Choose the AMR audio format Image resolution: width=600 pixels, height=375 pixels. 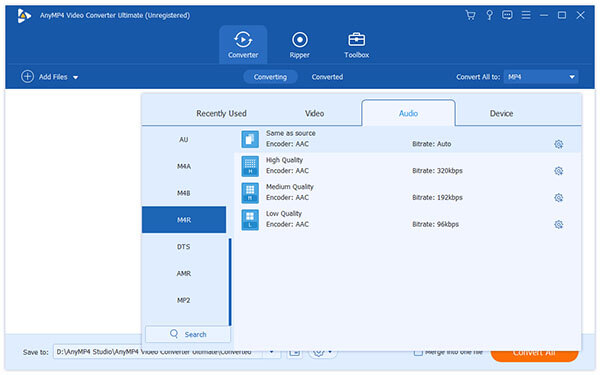click(184, 274)
